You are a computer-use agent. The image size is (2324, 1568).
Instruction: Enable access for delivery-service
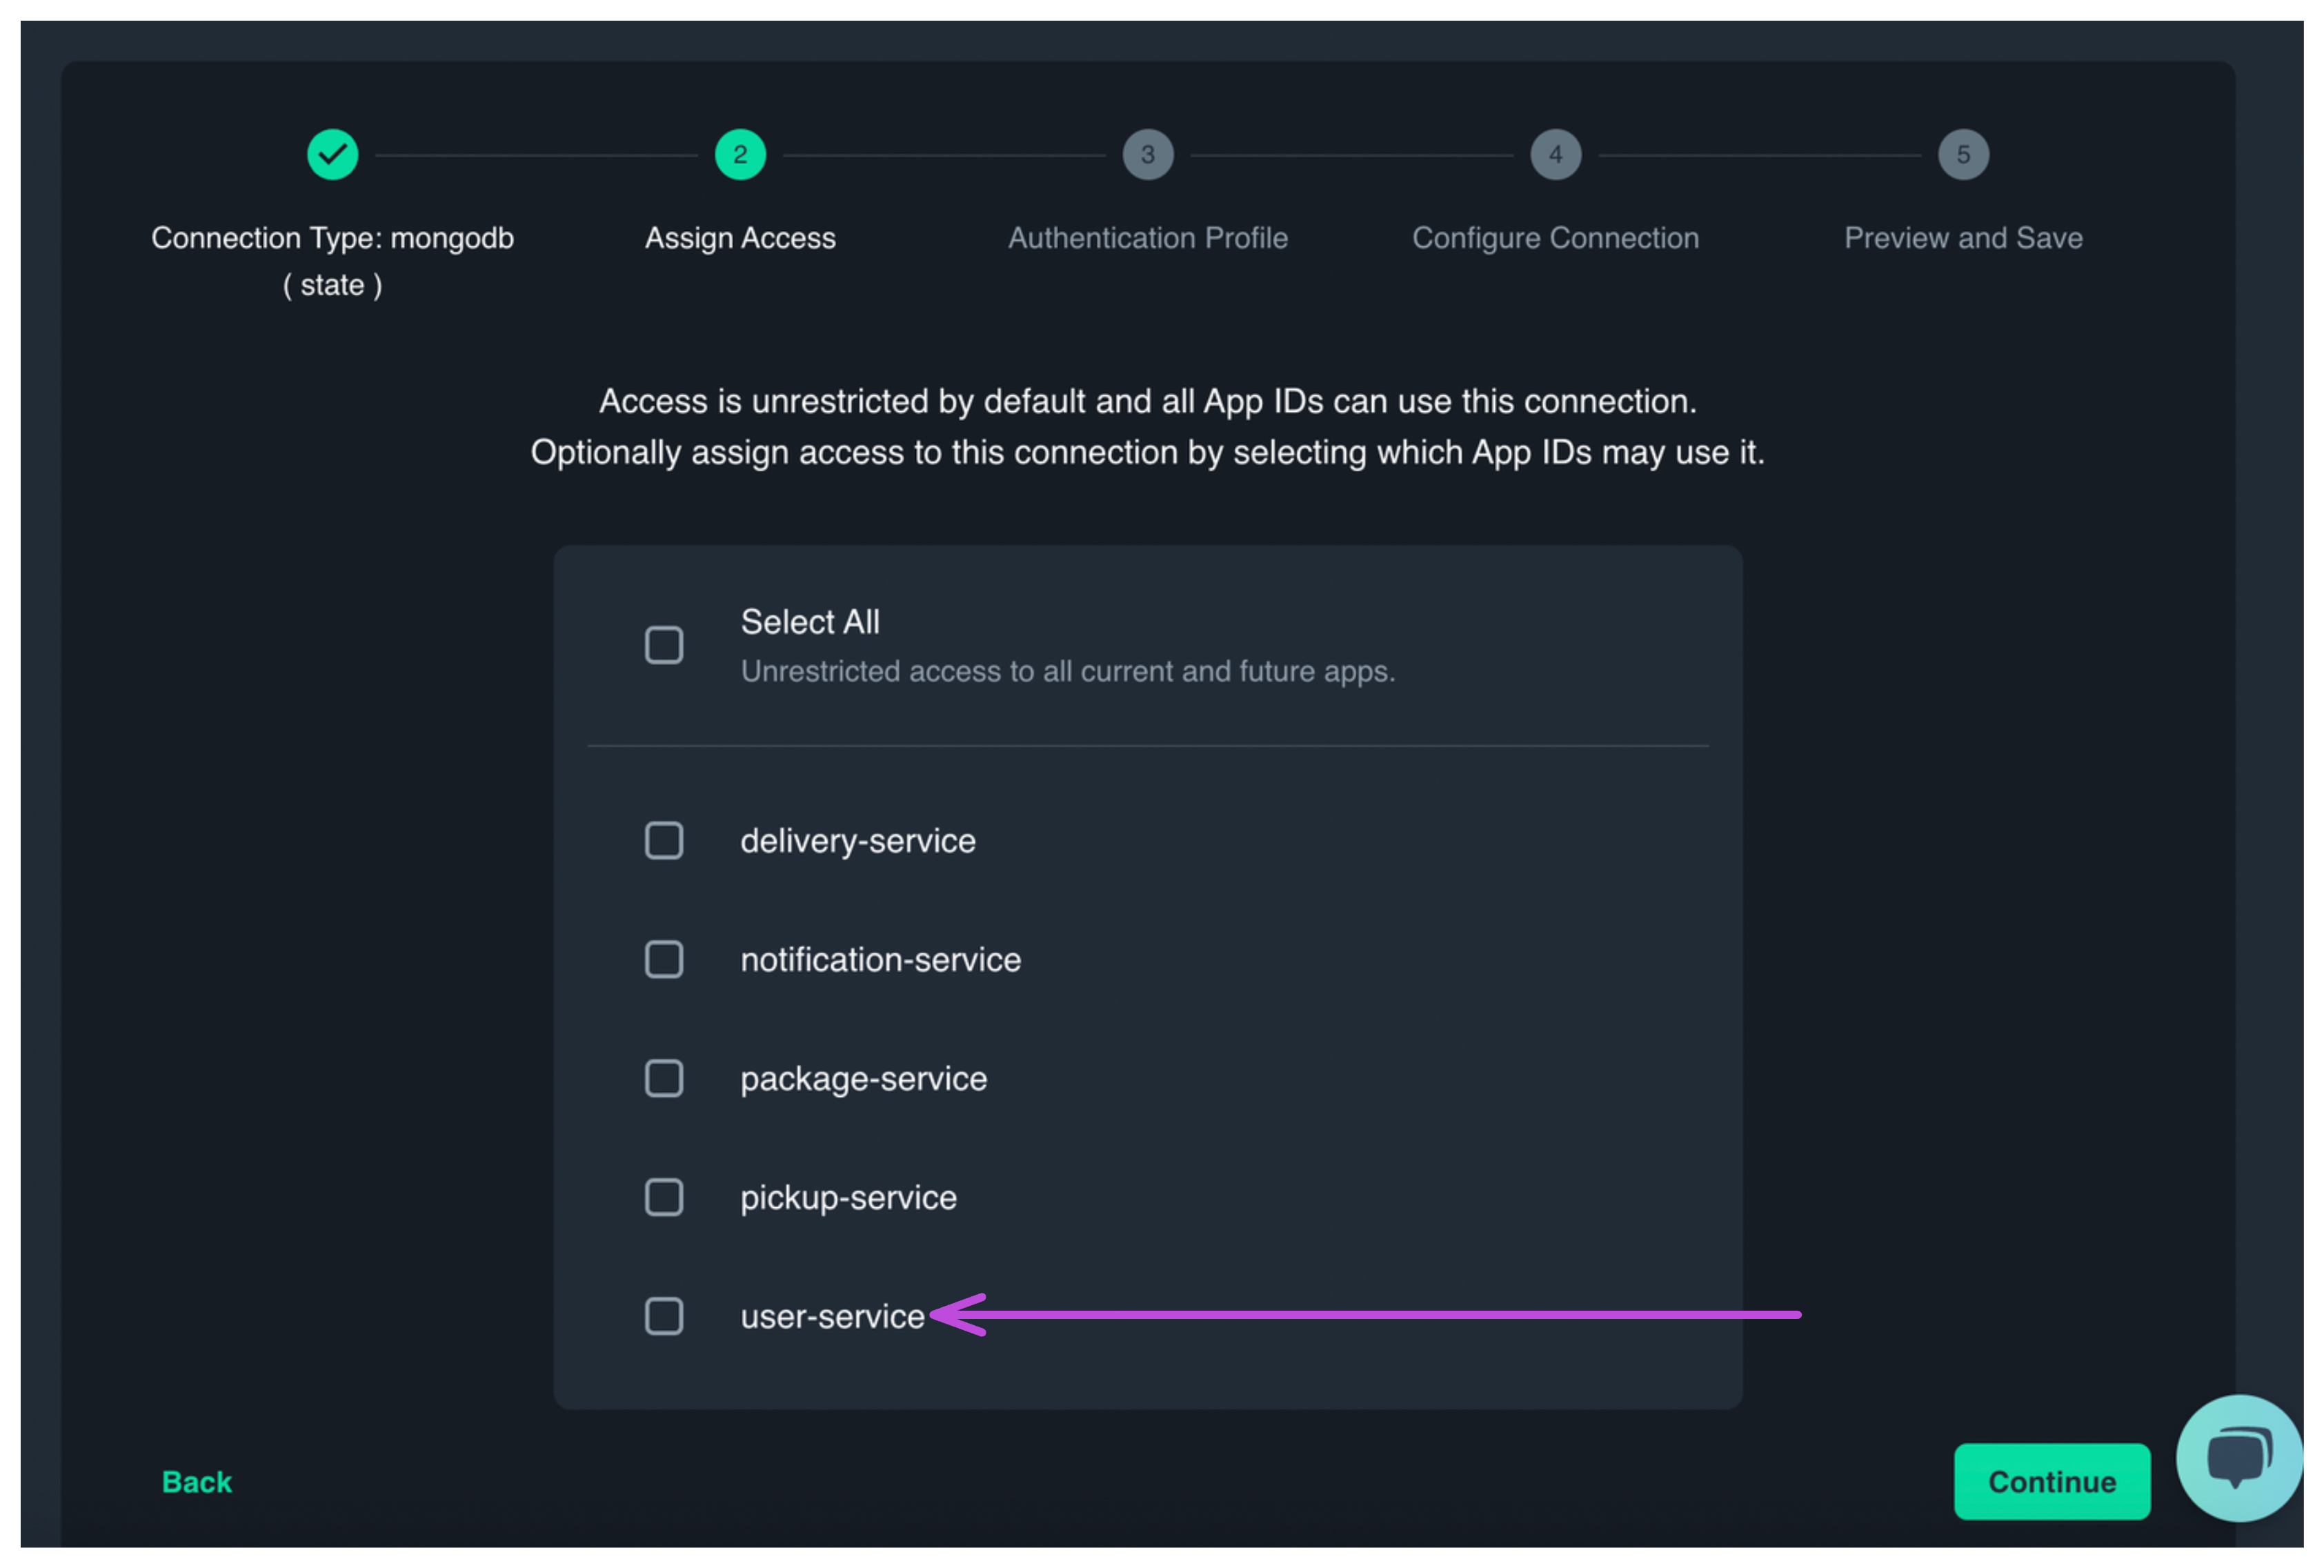(x=664, y=840)
